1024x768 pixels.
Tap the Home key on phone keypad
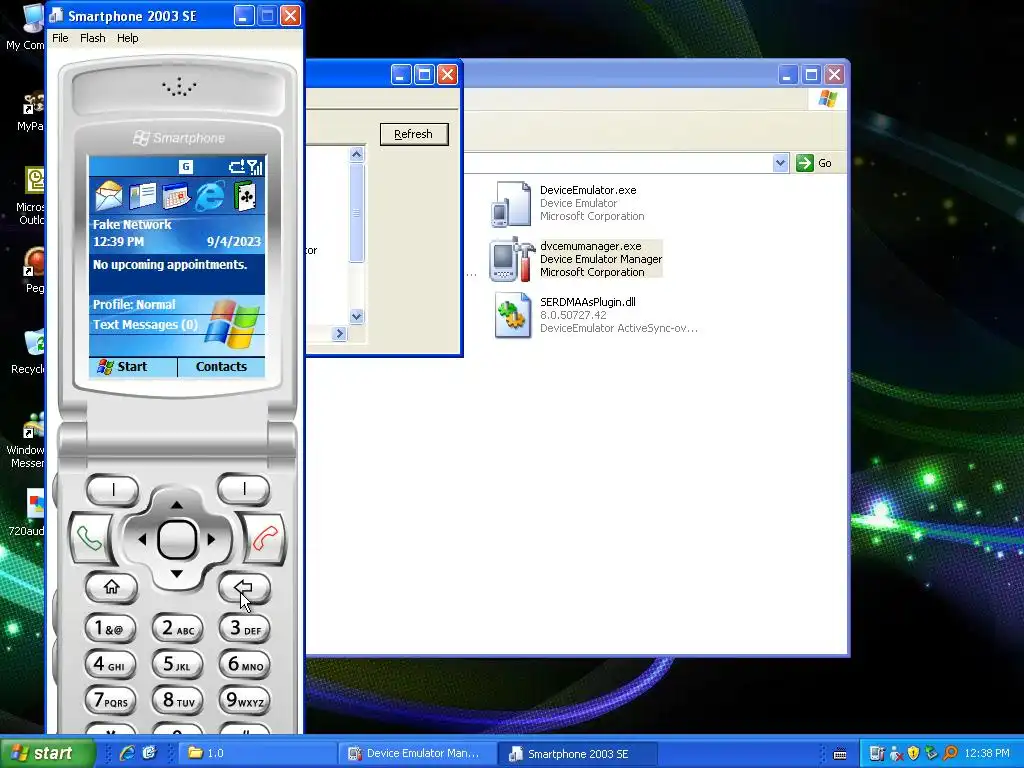coord(112,587)
